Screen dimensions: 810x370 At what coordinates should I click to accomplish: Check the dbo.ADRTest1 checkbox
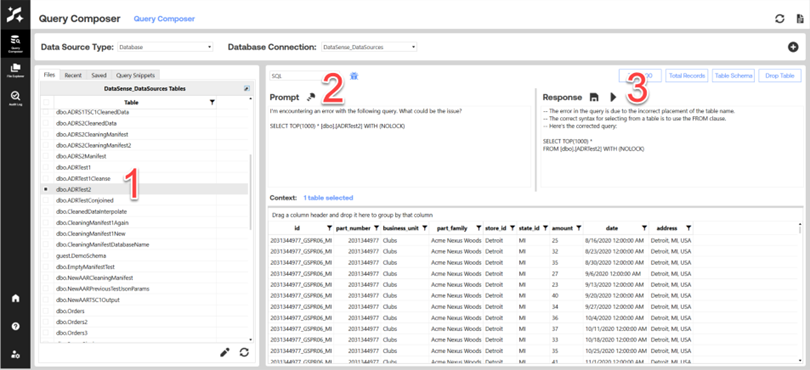pos(46,167)
